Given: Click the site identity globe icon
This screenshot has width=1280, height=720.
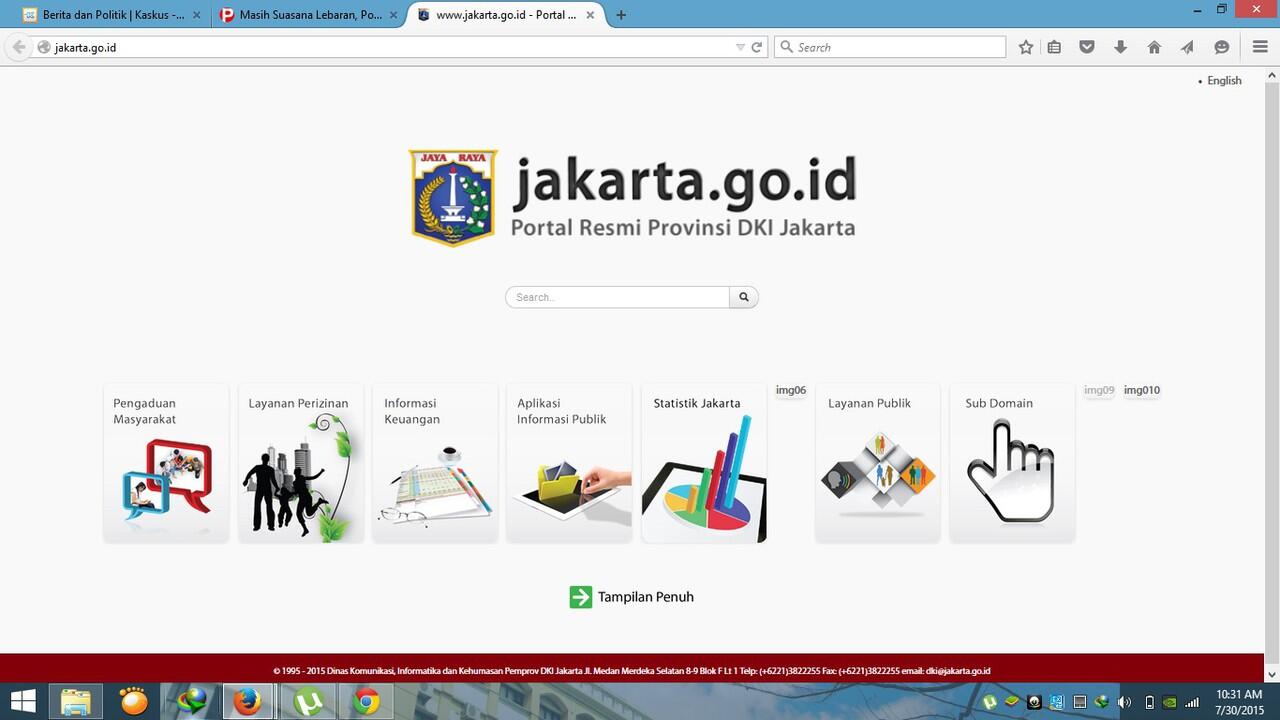Looking at the screenshot, I should click(43, 47).
